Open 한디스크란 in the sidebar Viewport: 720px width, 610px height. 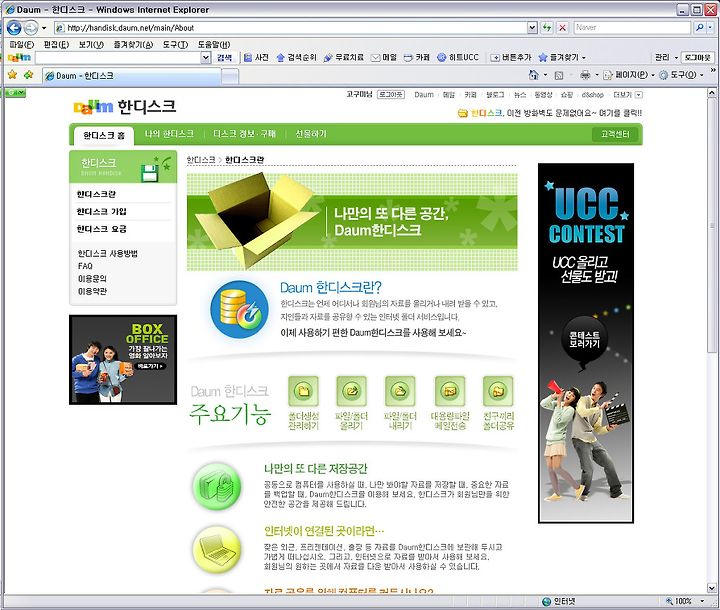click(x=96, y=194)
